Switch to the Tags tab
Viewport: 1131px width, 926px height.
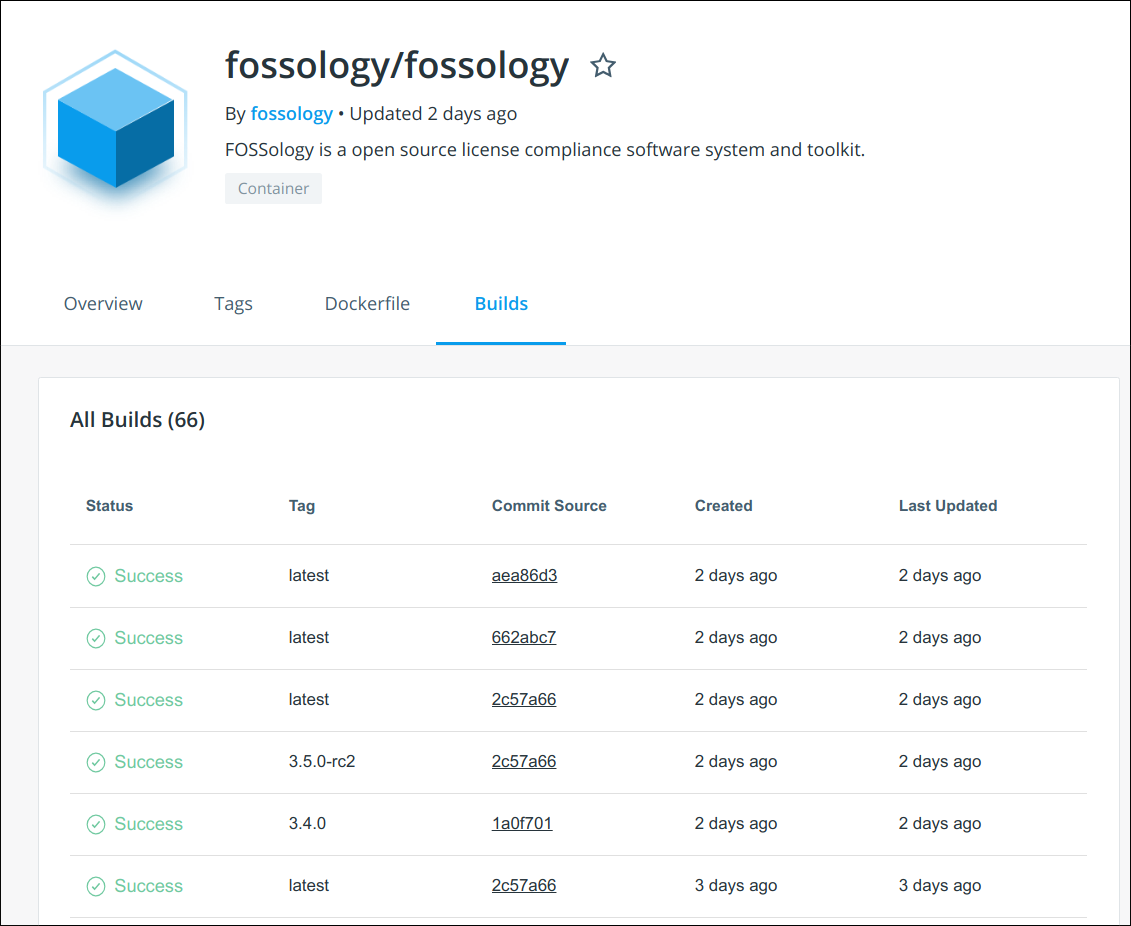tap(233, 303)
